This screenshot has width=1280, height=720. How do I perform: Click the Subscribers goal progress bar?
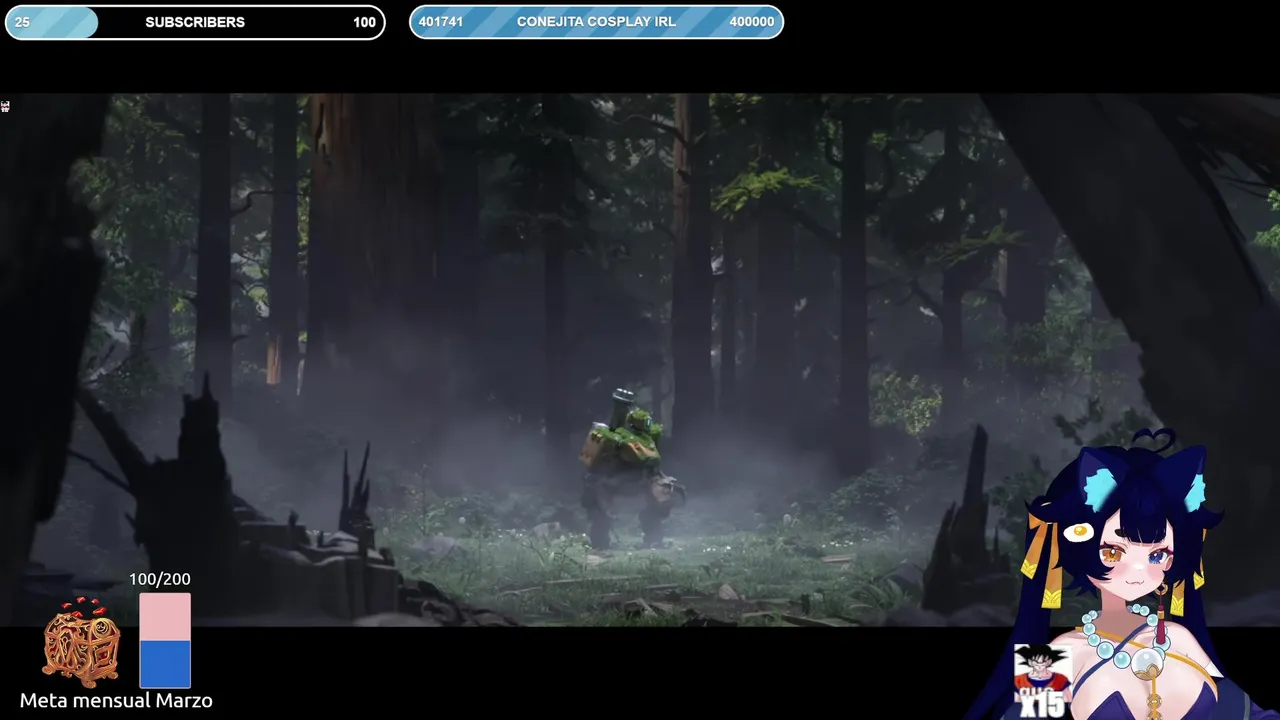(x=195, y=22)
